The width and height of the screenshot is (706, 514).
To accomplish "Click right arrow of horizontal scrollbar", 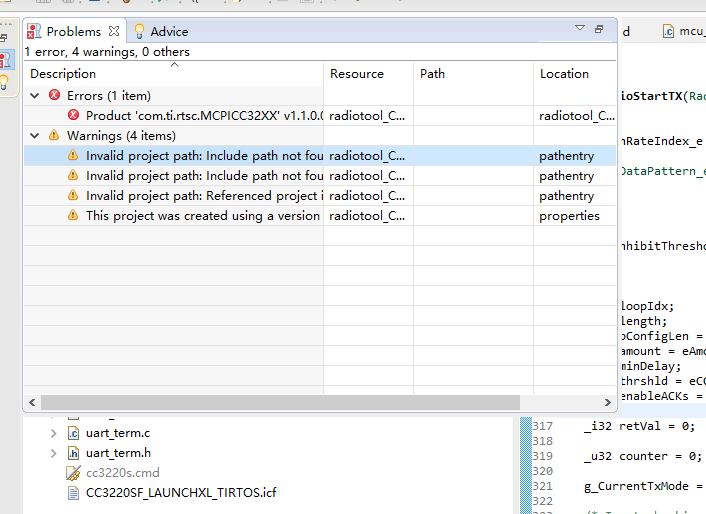I will point(608,402).
